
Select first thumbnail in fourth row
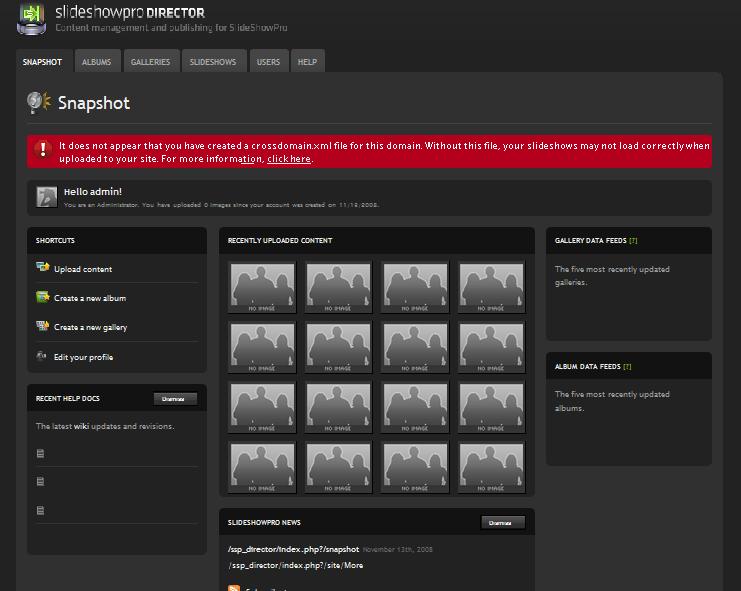(x=262, y=467)
